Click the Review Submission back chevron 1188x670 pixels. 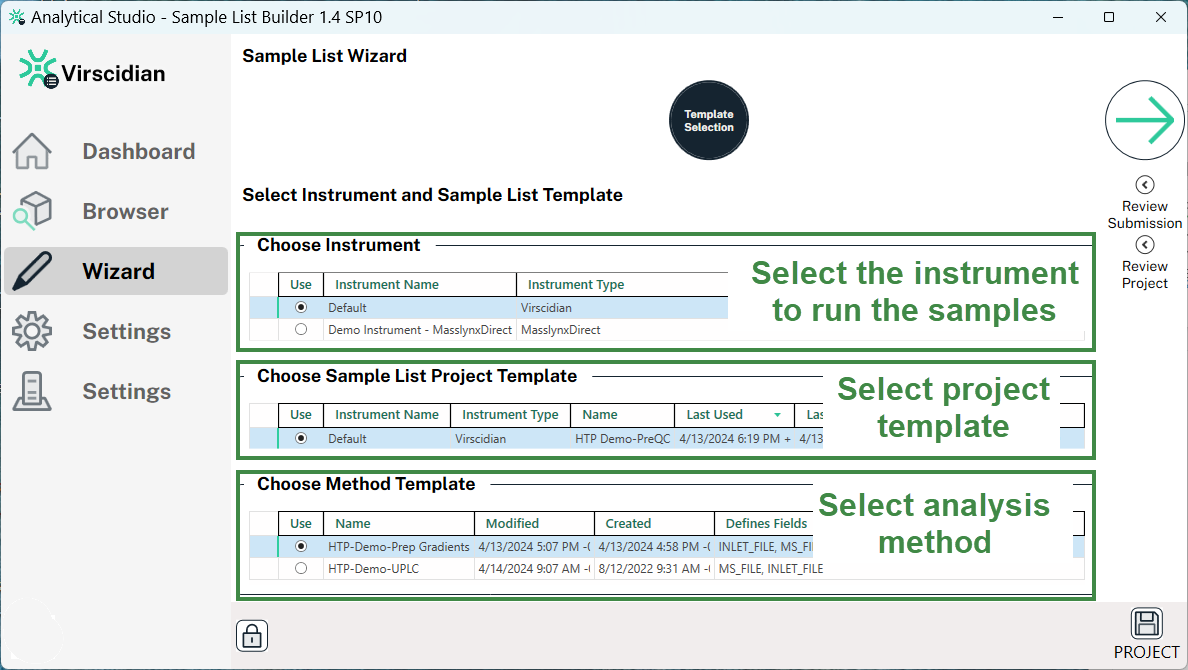[1145, 185]
